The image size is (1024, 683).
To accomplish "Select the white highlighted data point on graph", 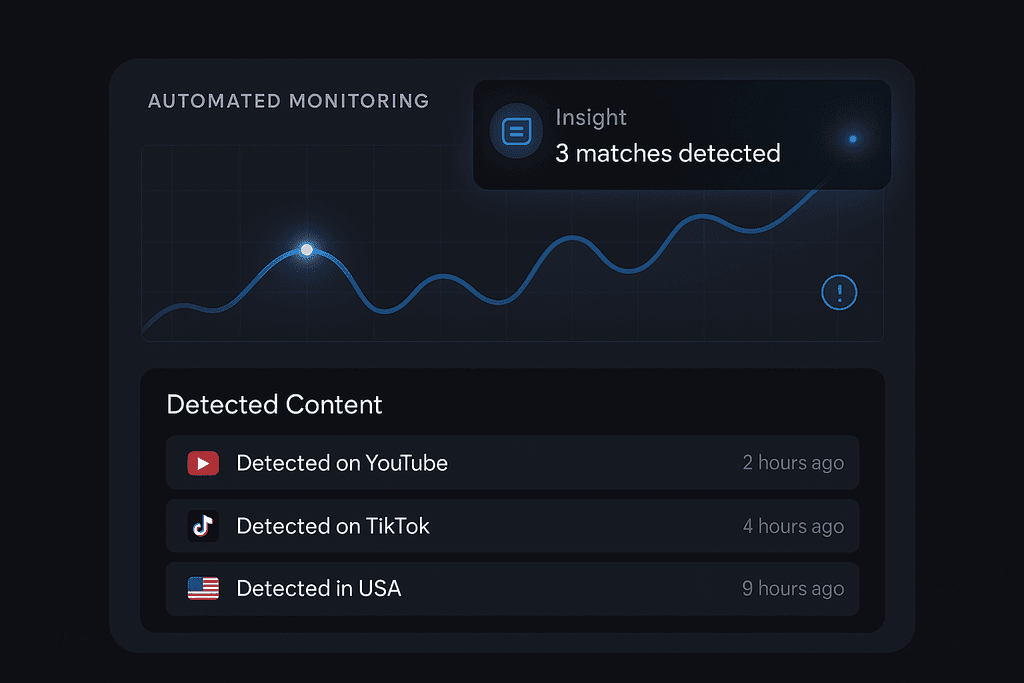I will (306, 249).
